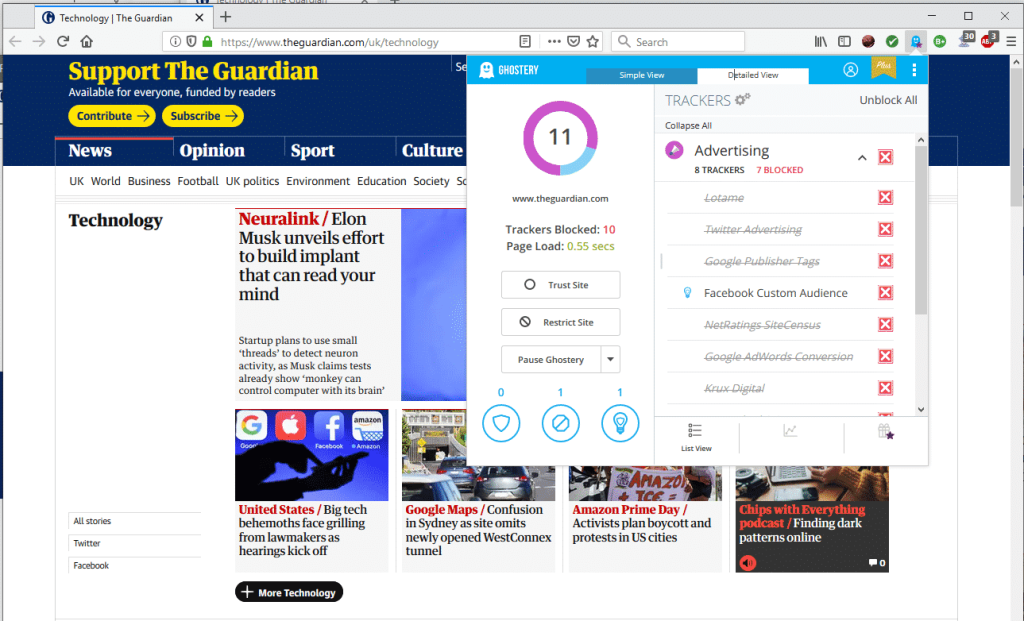
Task: Play the Chips with Everything podcast audio icon
Action: [x=748, y=562]
